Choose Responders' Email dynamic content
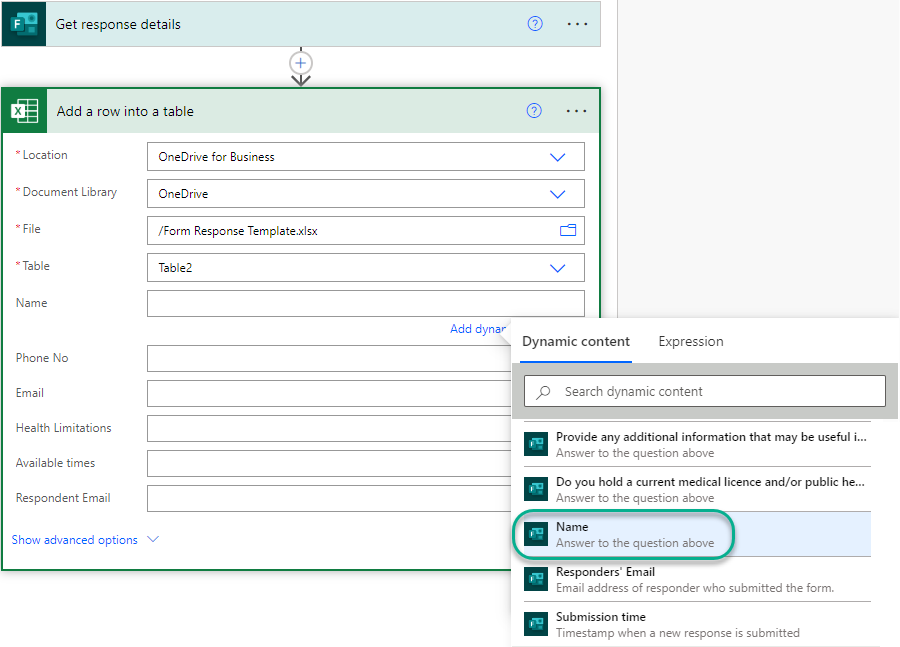The width and height of the screenshot is (900, 647). click(690, 579)
